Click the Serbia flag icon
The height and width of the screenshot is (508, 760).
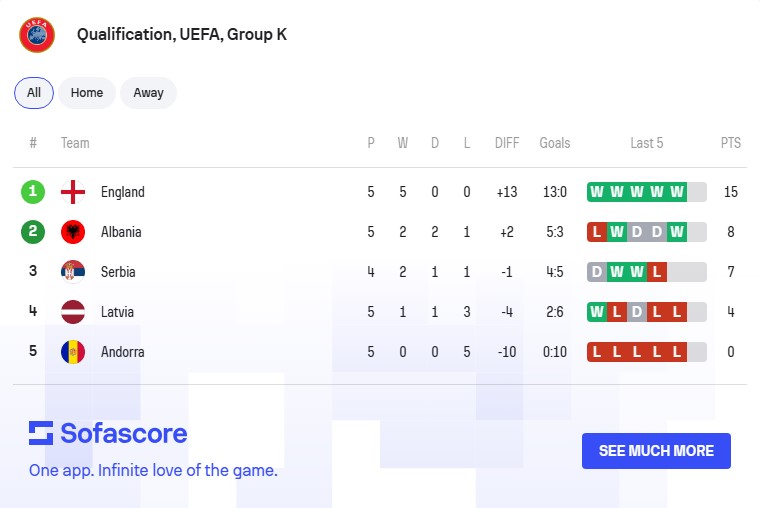73,272
